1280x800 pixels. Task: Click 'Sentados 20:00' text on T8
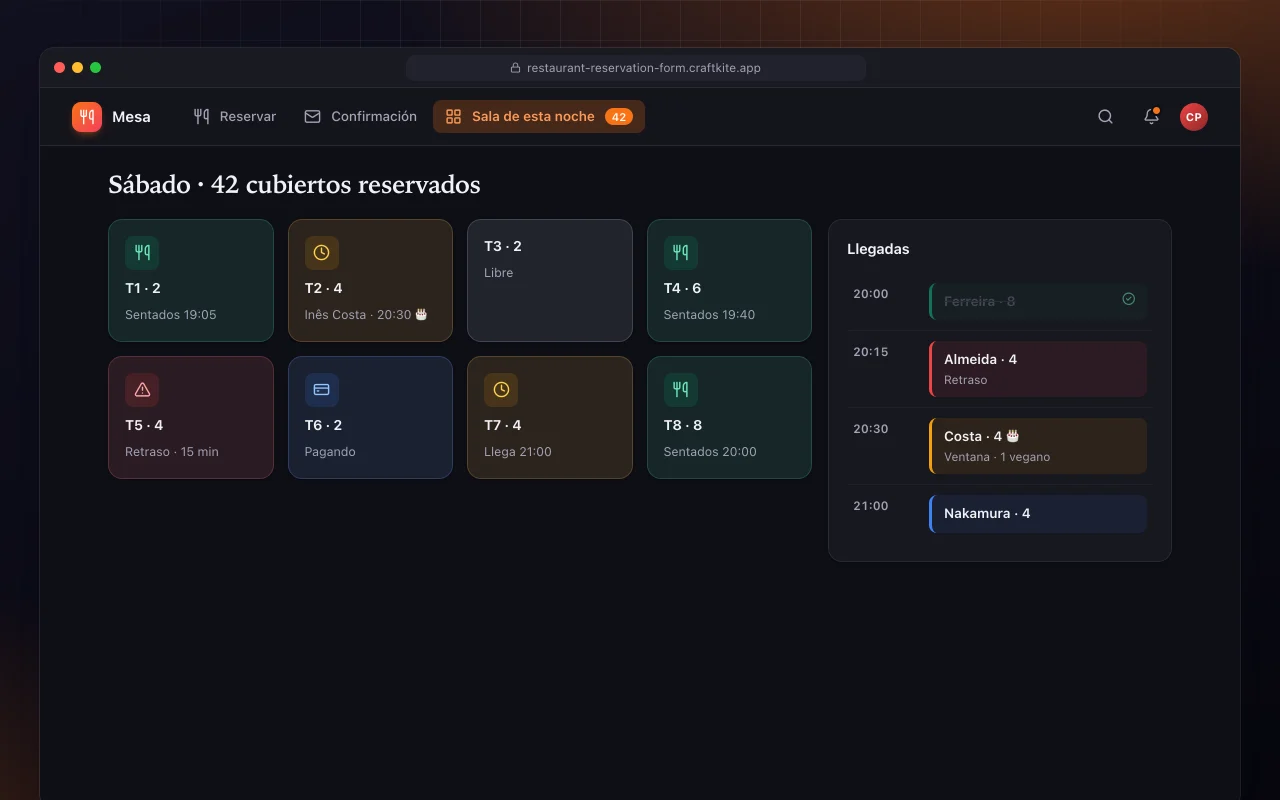[710, 452]
